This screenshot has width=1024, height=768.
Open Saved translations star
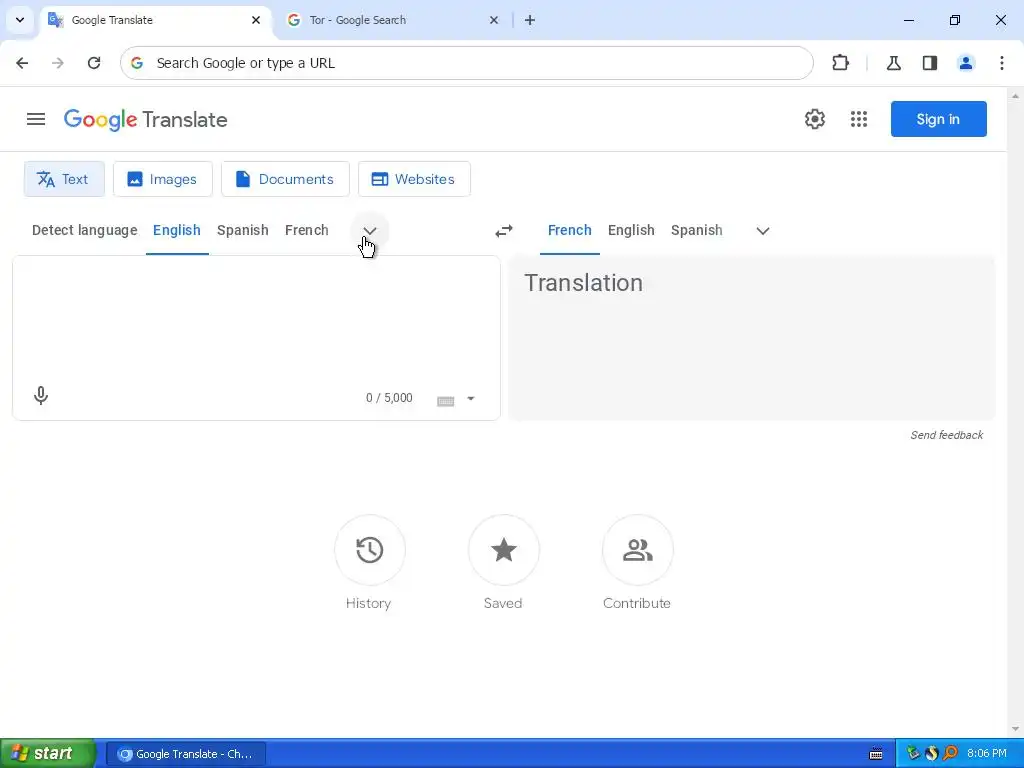point(504,550)
